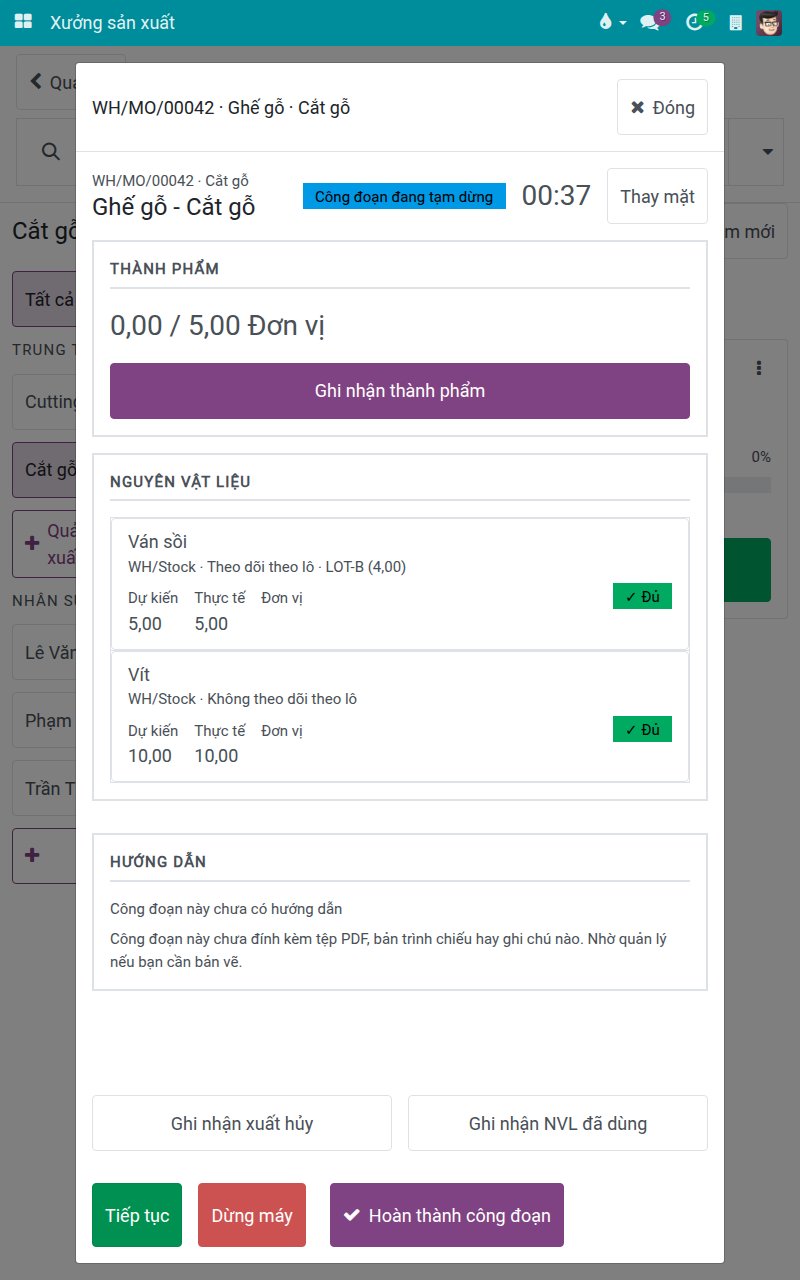Image resolution: width=800 pixels, height=1280 pixels.
Task: Click the Xưởng sản xuất app title
Action: (x=112, y=22)
